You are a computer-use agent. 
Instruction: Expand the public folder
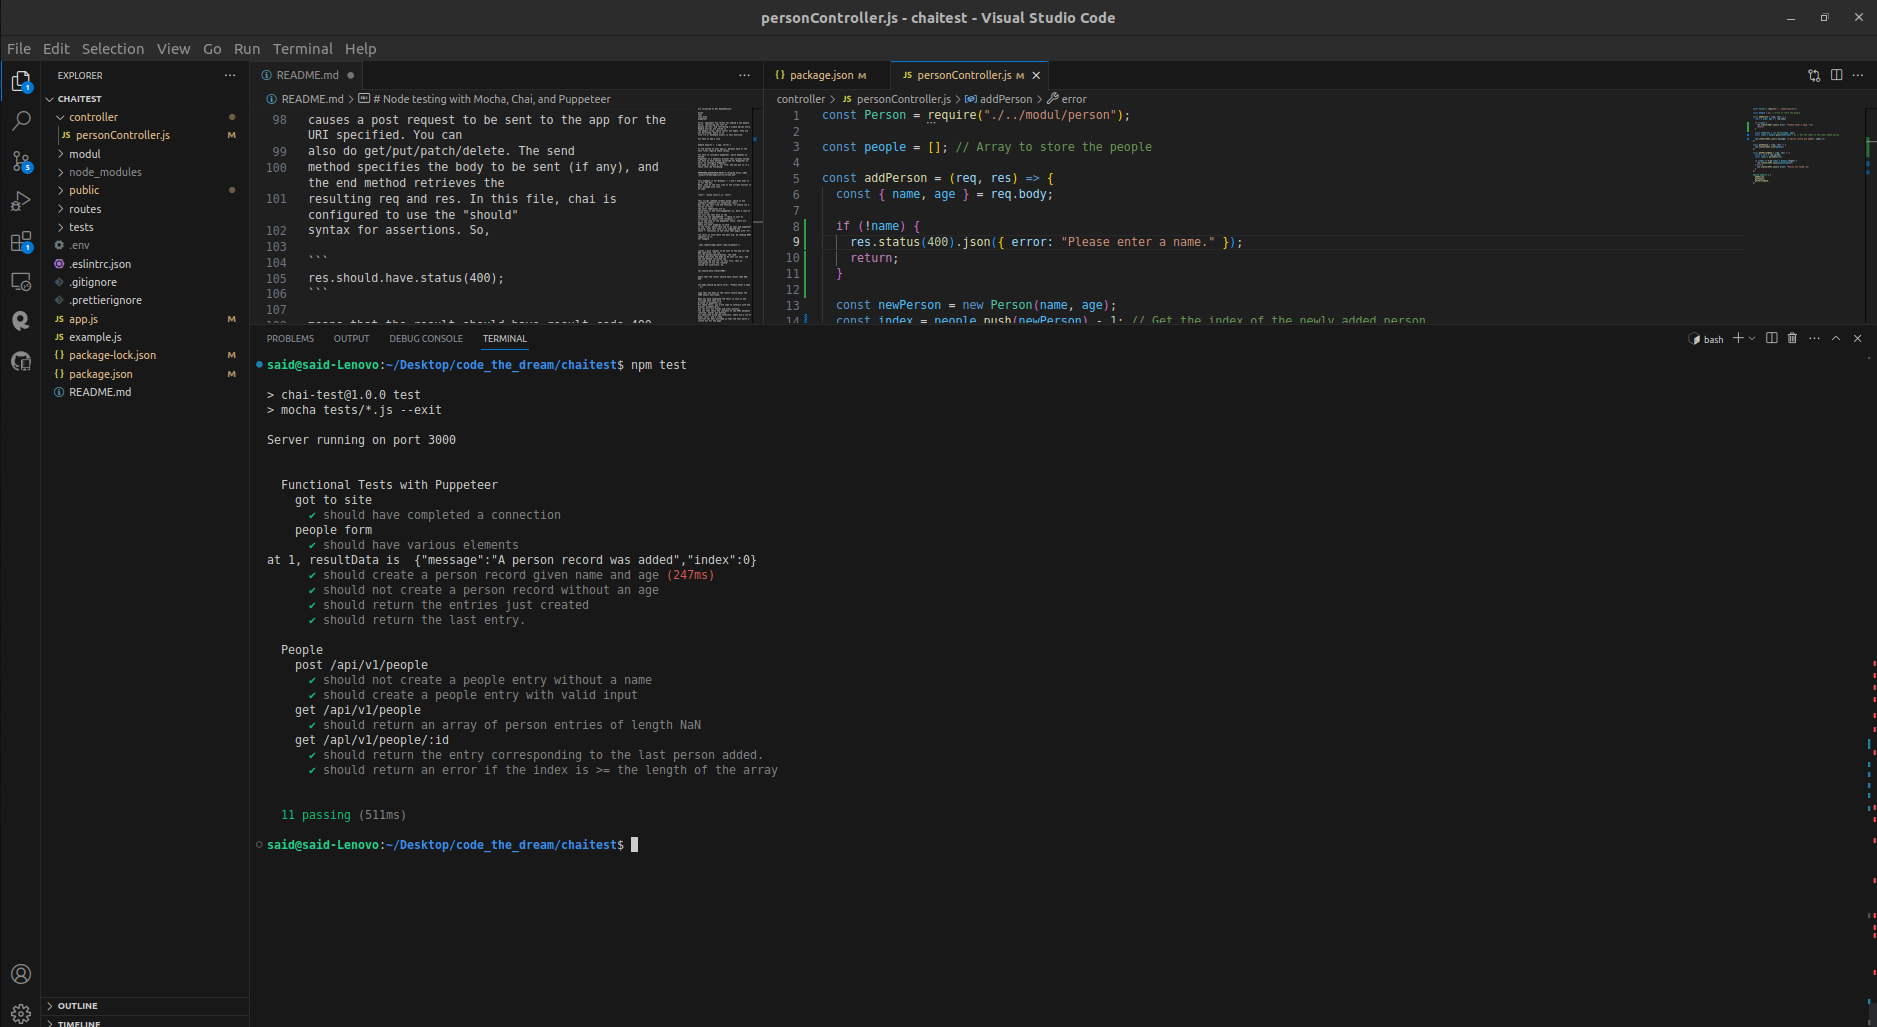click(144, 190)
